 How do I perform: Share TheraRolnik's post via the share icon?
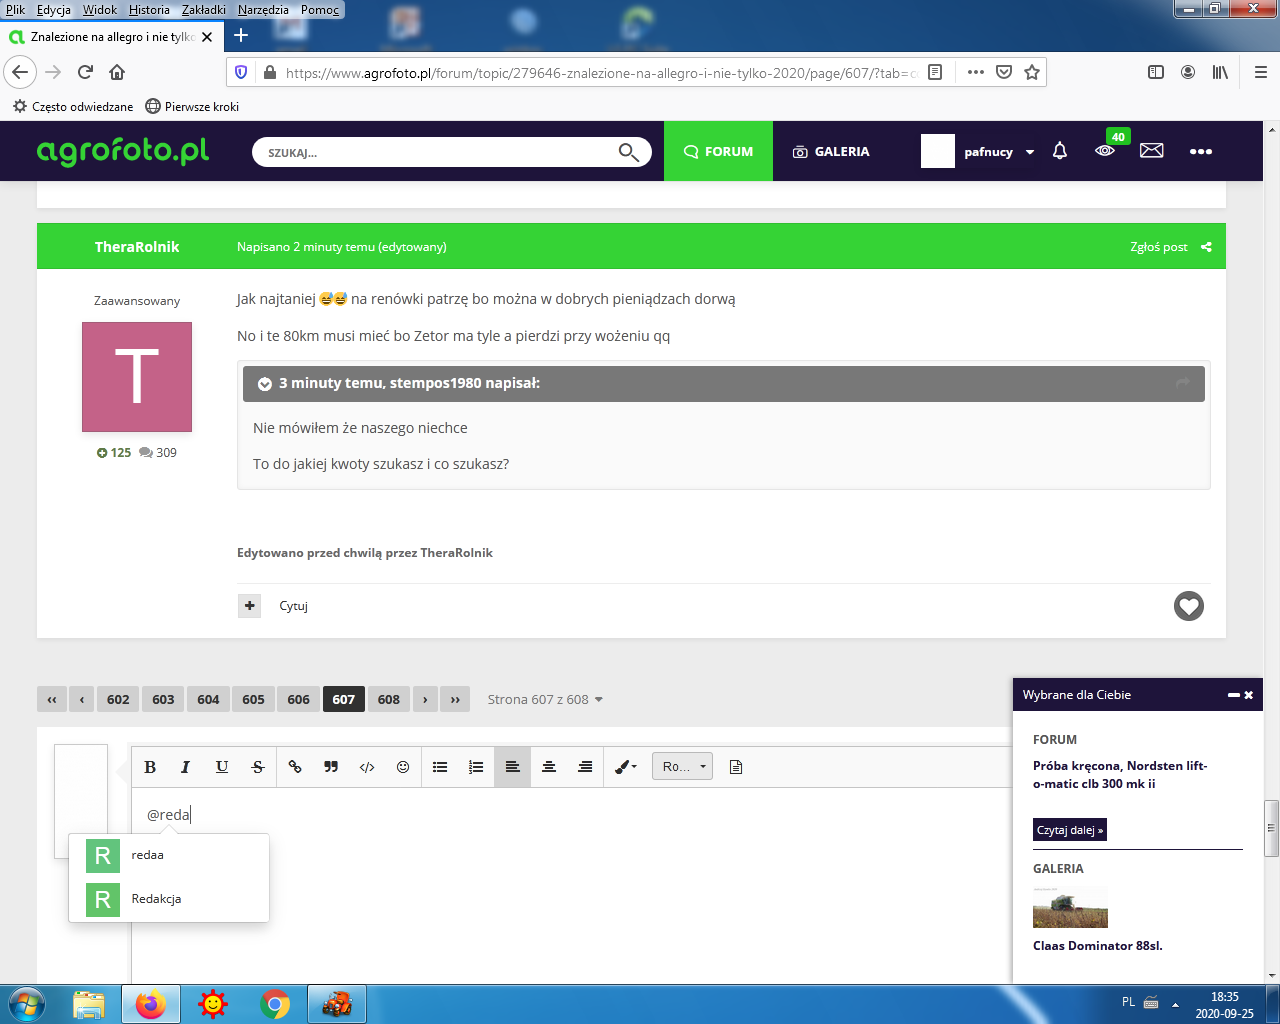(1206, 247)
